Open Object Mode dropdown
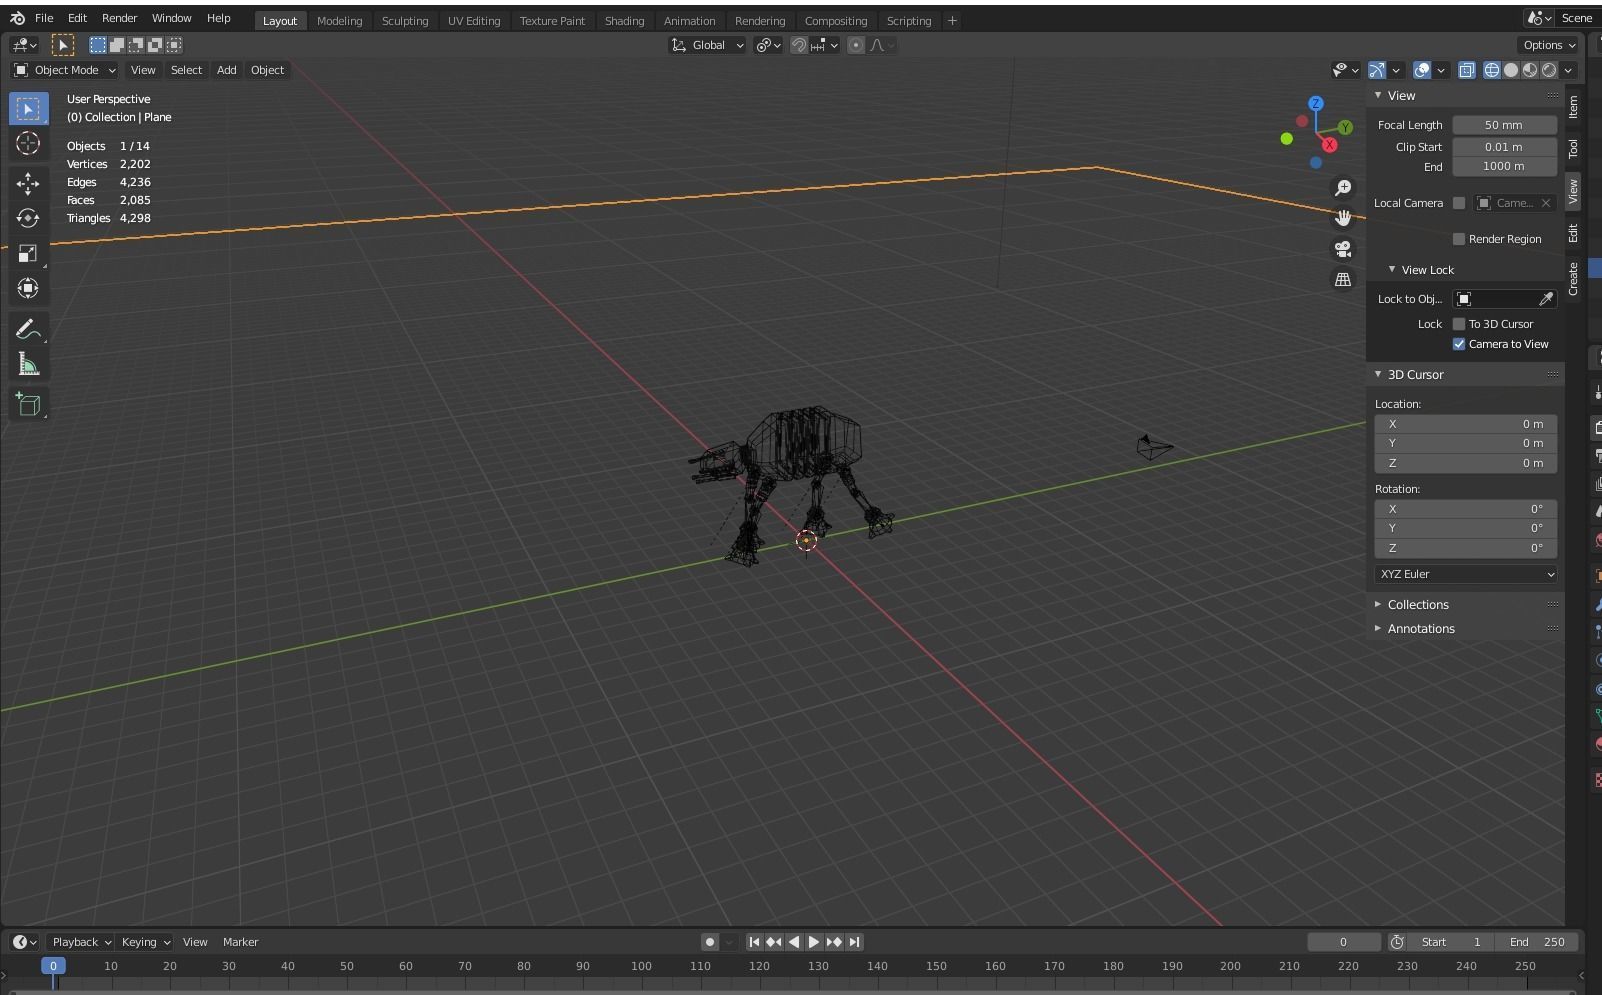Viewport: 1602px width, 995px height. [x=64, y=70]
